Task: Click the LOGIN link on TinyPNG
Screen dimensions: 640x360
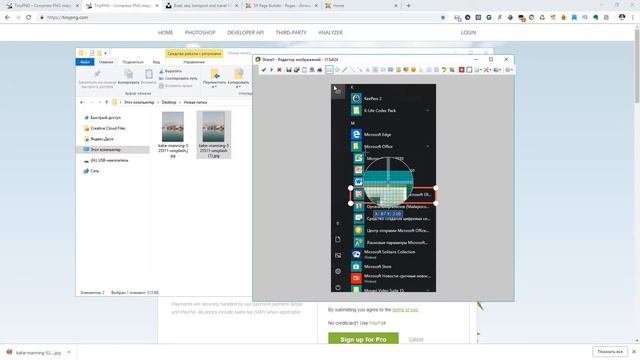Action: click(468, 33)
